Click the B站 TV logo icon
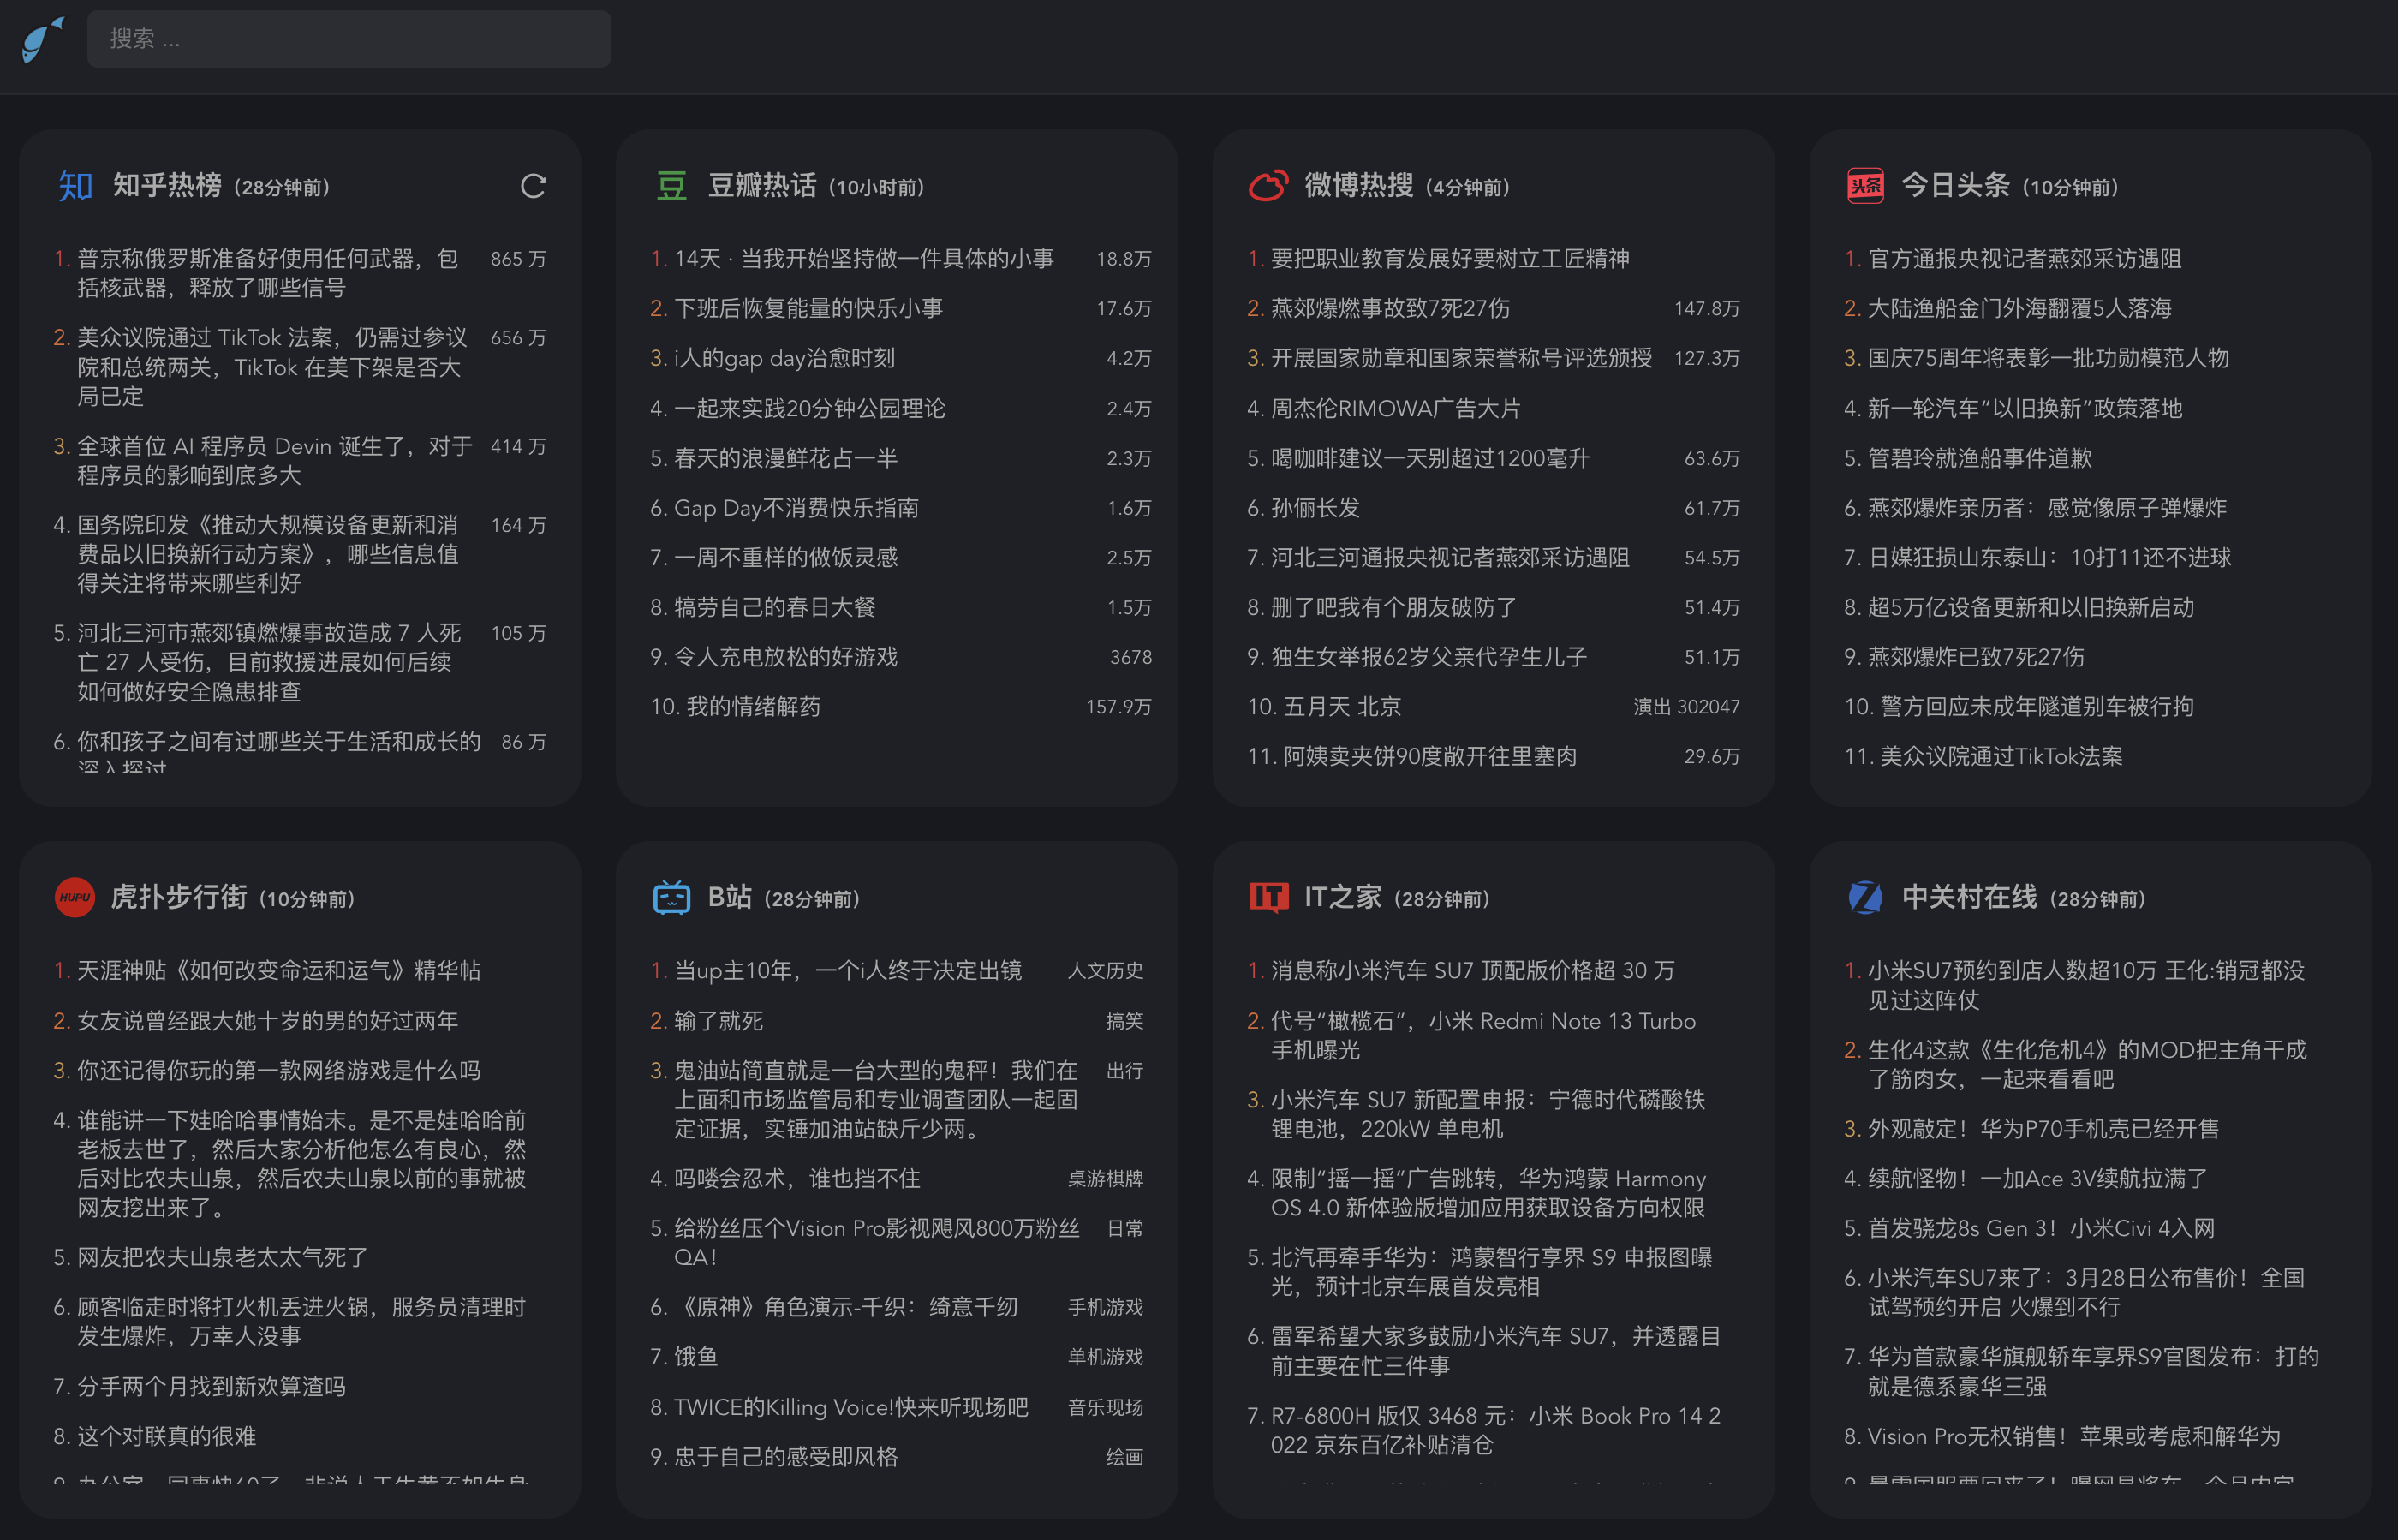This screenshot has height=1540, width=2398. pos(672,898)
